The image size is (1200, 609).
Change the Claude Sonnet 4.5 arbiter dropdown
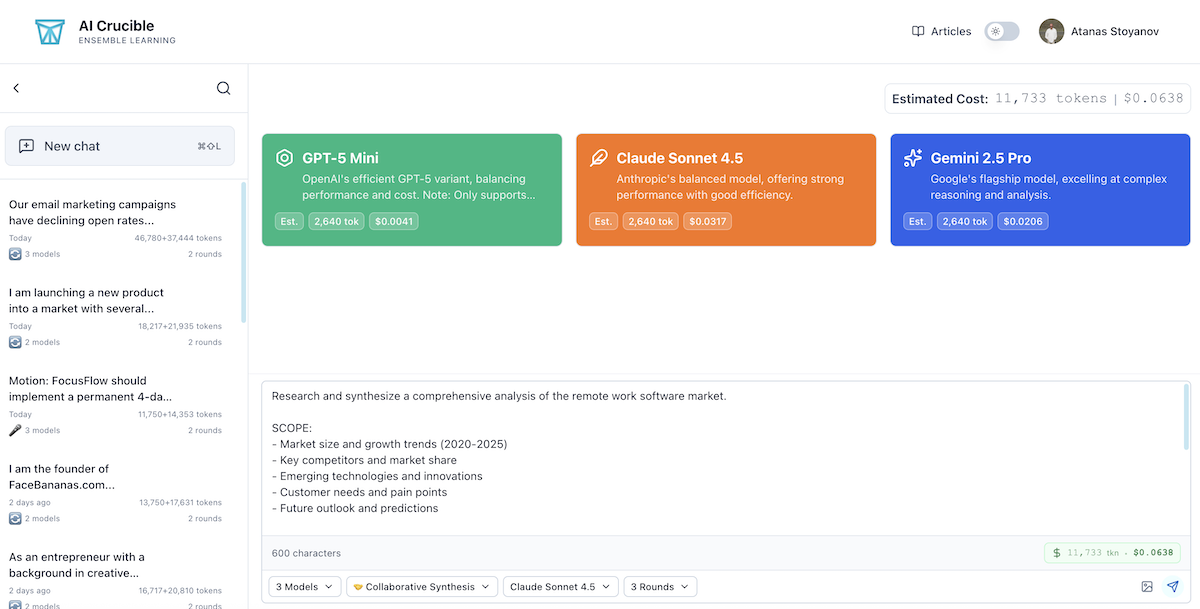click(559, 587)
